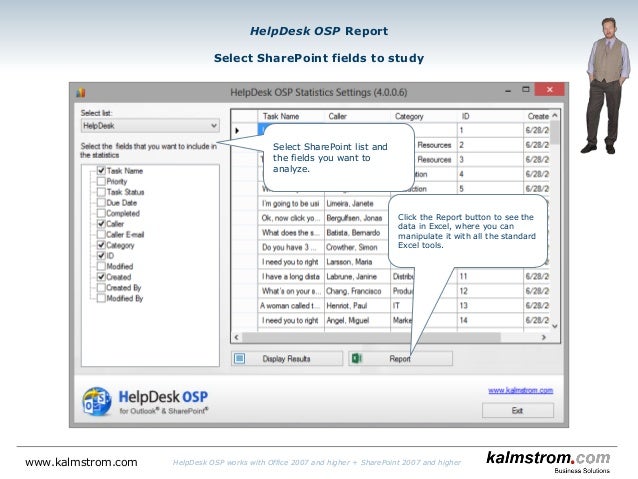Check the Caller E-mail field
The width and height of the screenshot is (638, 479).
101,234
